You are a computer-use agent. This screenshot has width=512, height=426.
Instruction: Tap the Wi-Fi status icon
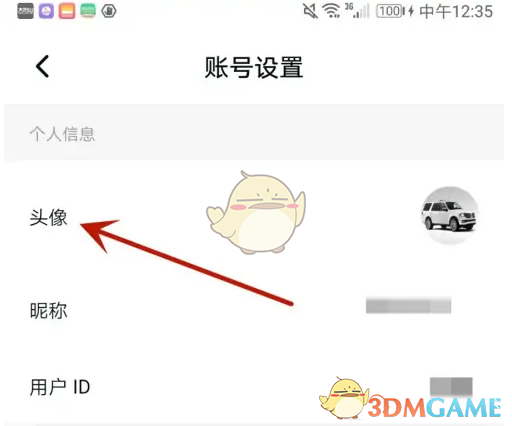[x=331, y=11]
